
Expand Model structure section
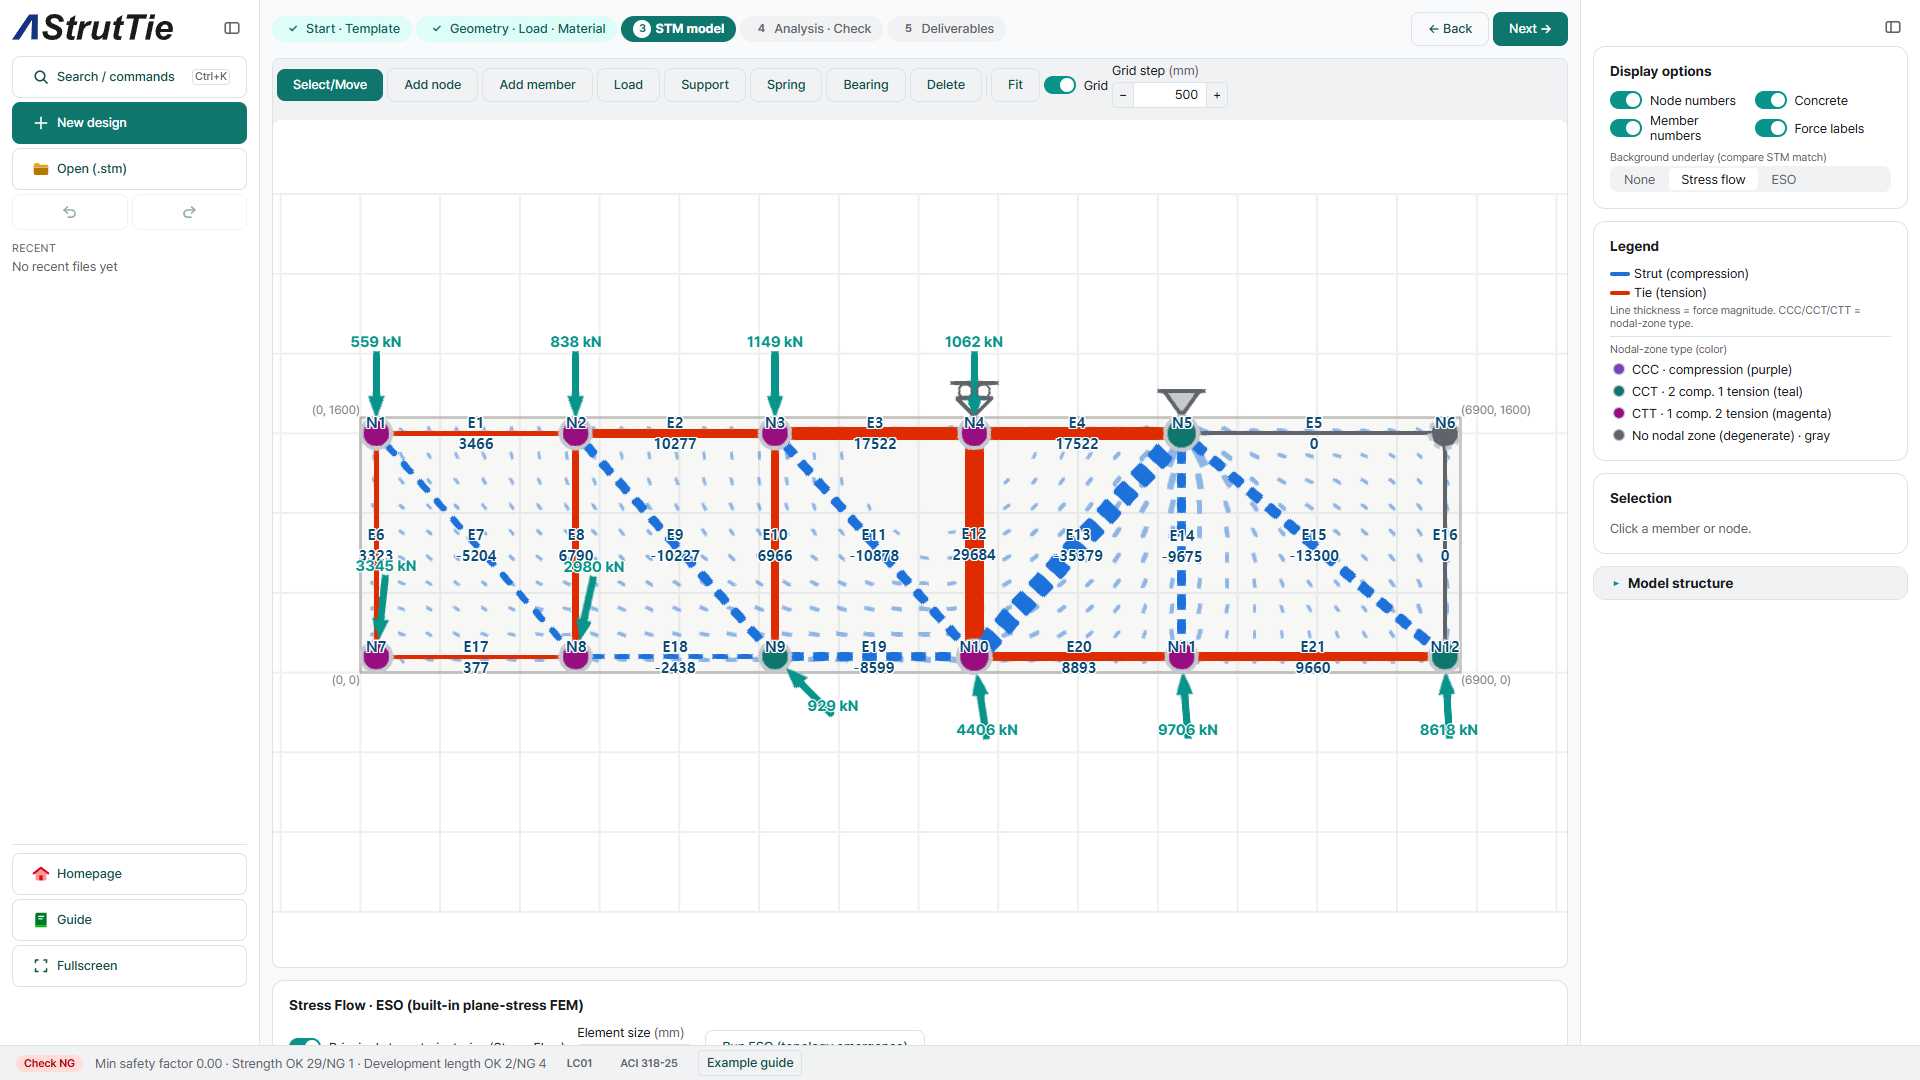[1750, 583]
